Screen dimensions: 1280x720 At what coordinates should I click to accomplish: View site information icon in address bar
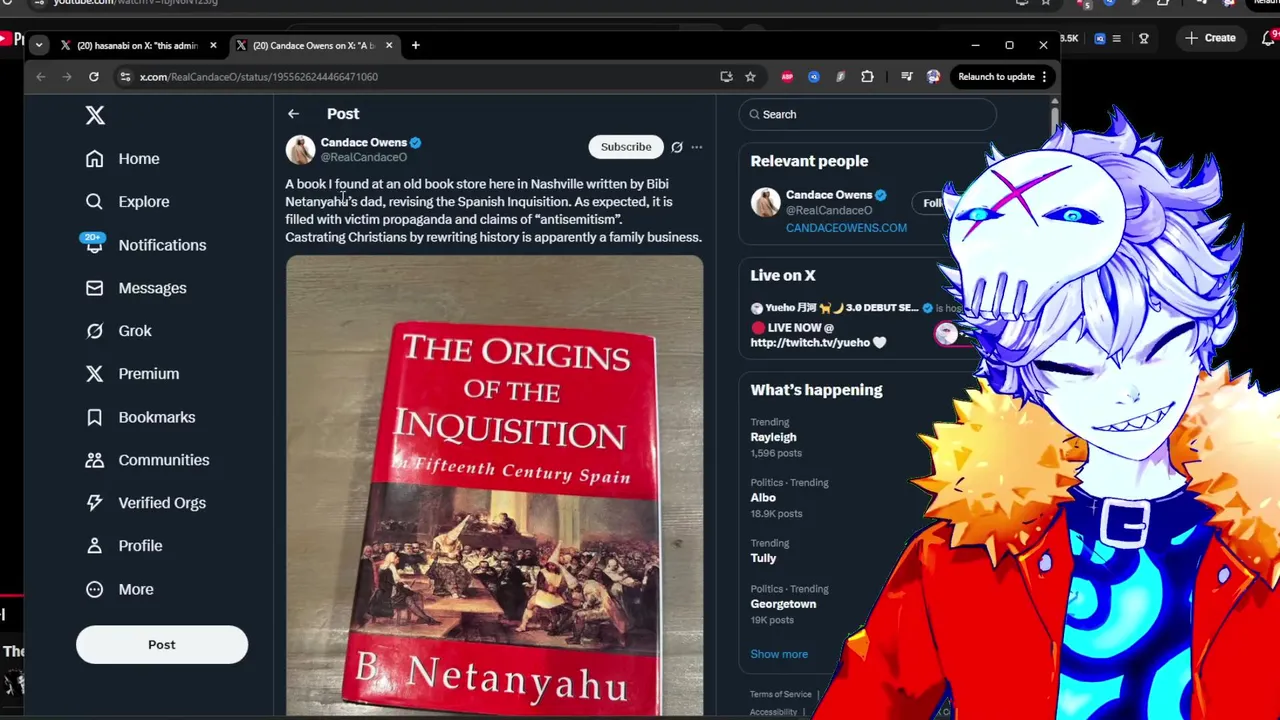[x=125, y=77]
